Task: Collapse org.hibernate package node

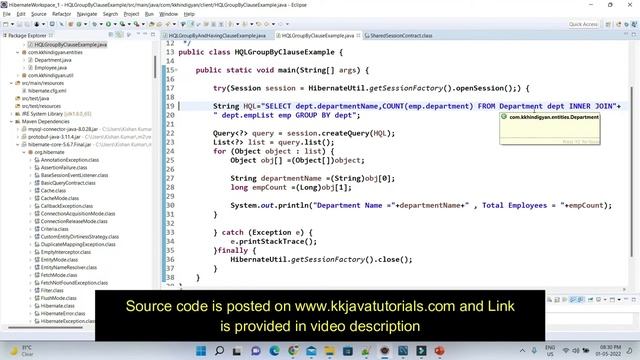Action: coord(24,152)
